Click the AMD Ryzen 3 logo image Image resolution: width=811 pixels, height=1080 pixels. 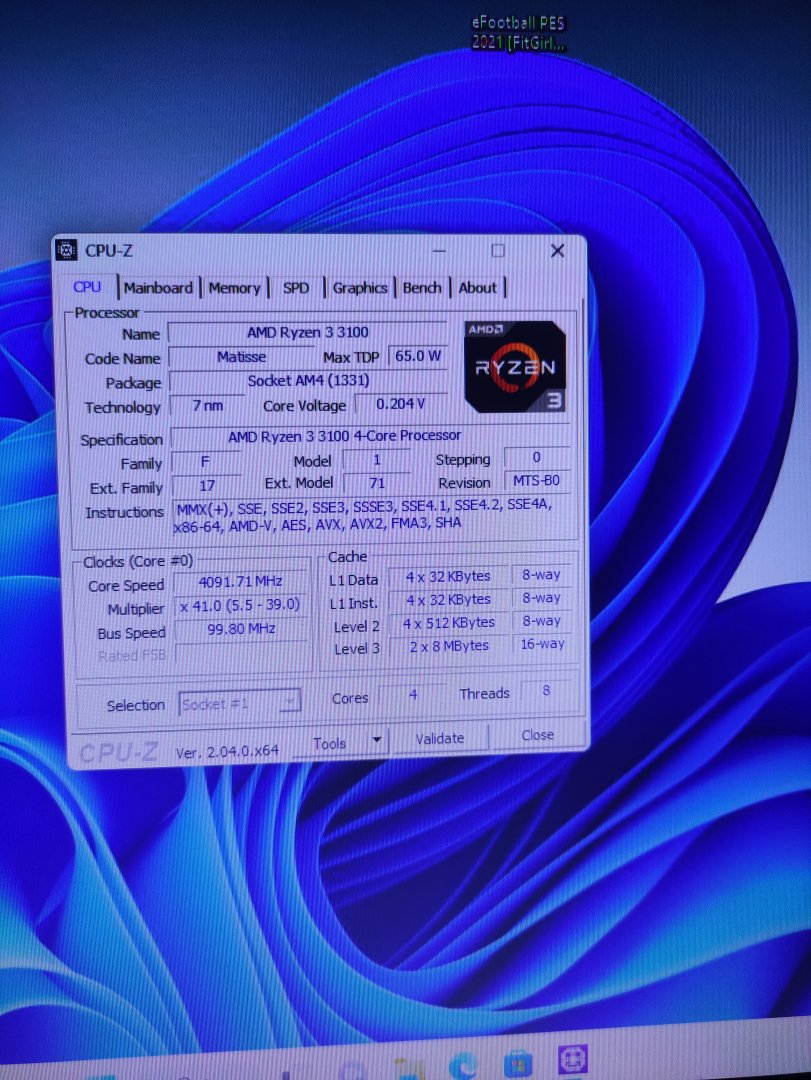pos(515,366)
